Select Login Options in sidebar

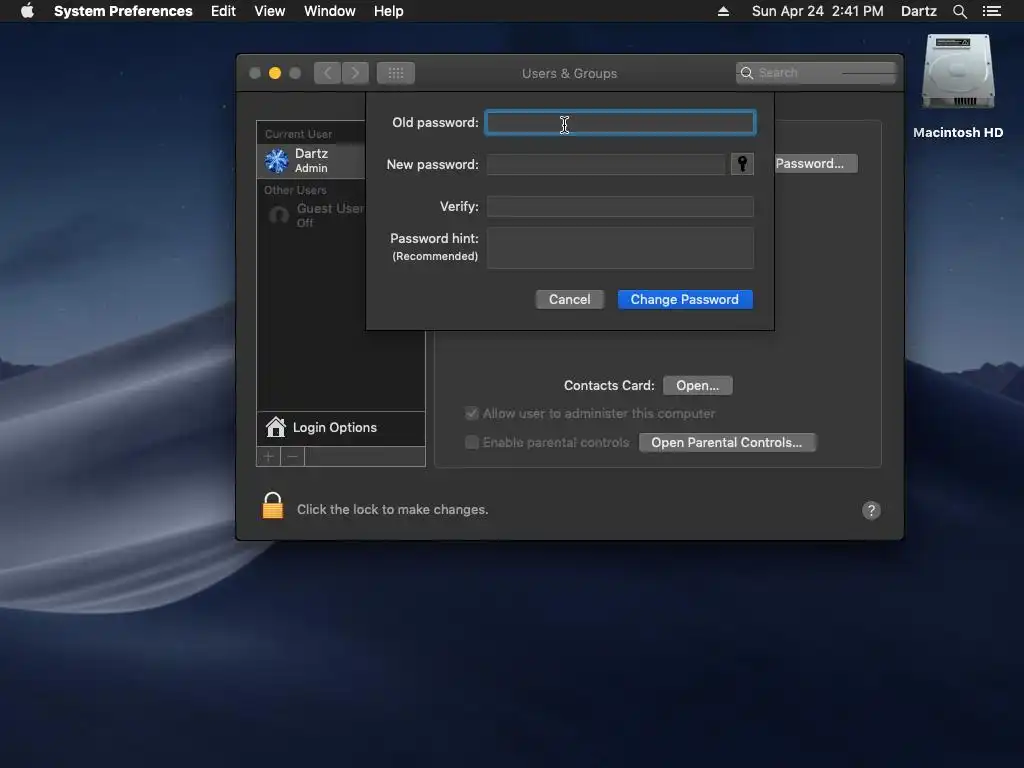pos(341,428)
